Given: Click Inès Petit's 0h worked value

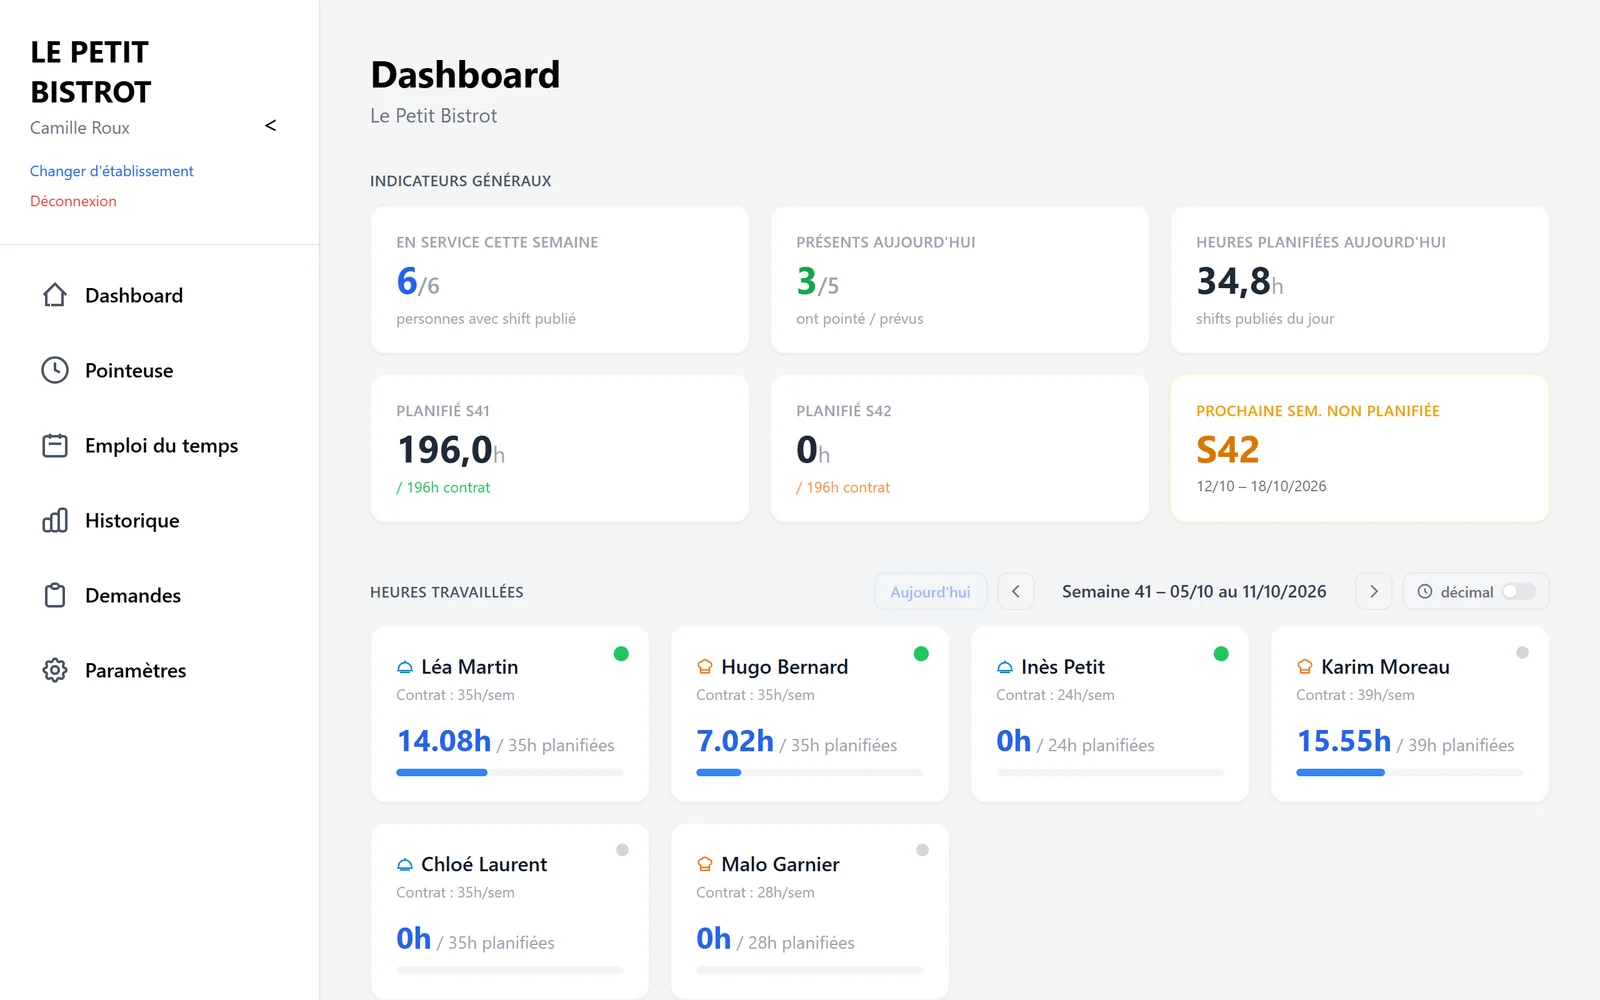Looking at the screenshot, I should 1013,741.
